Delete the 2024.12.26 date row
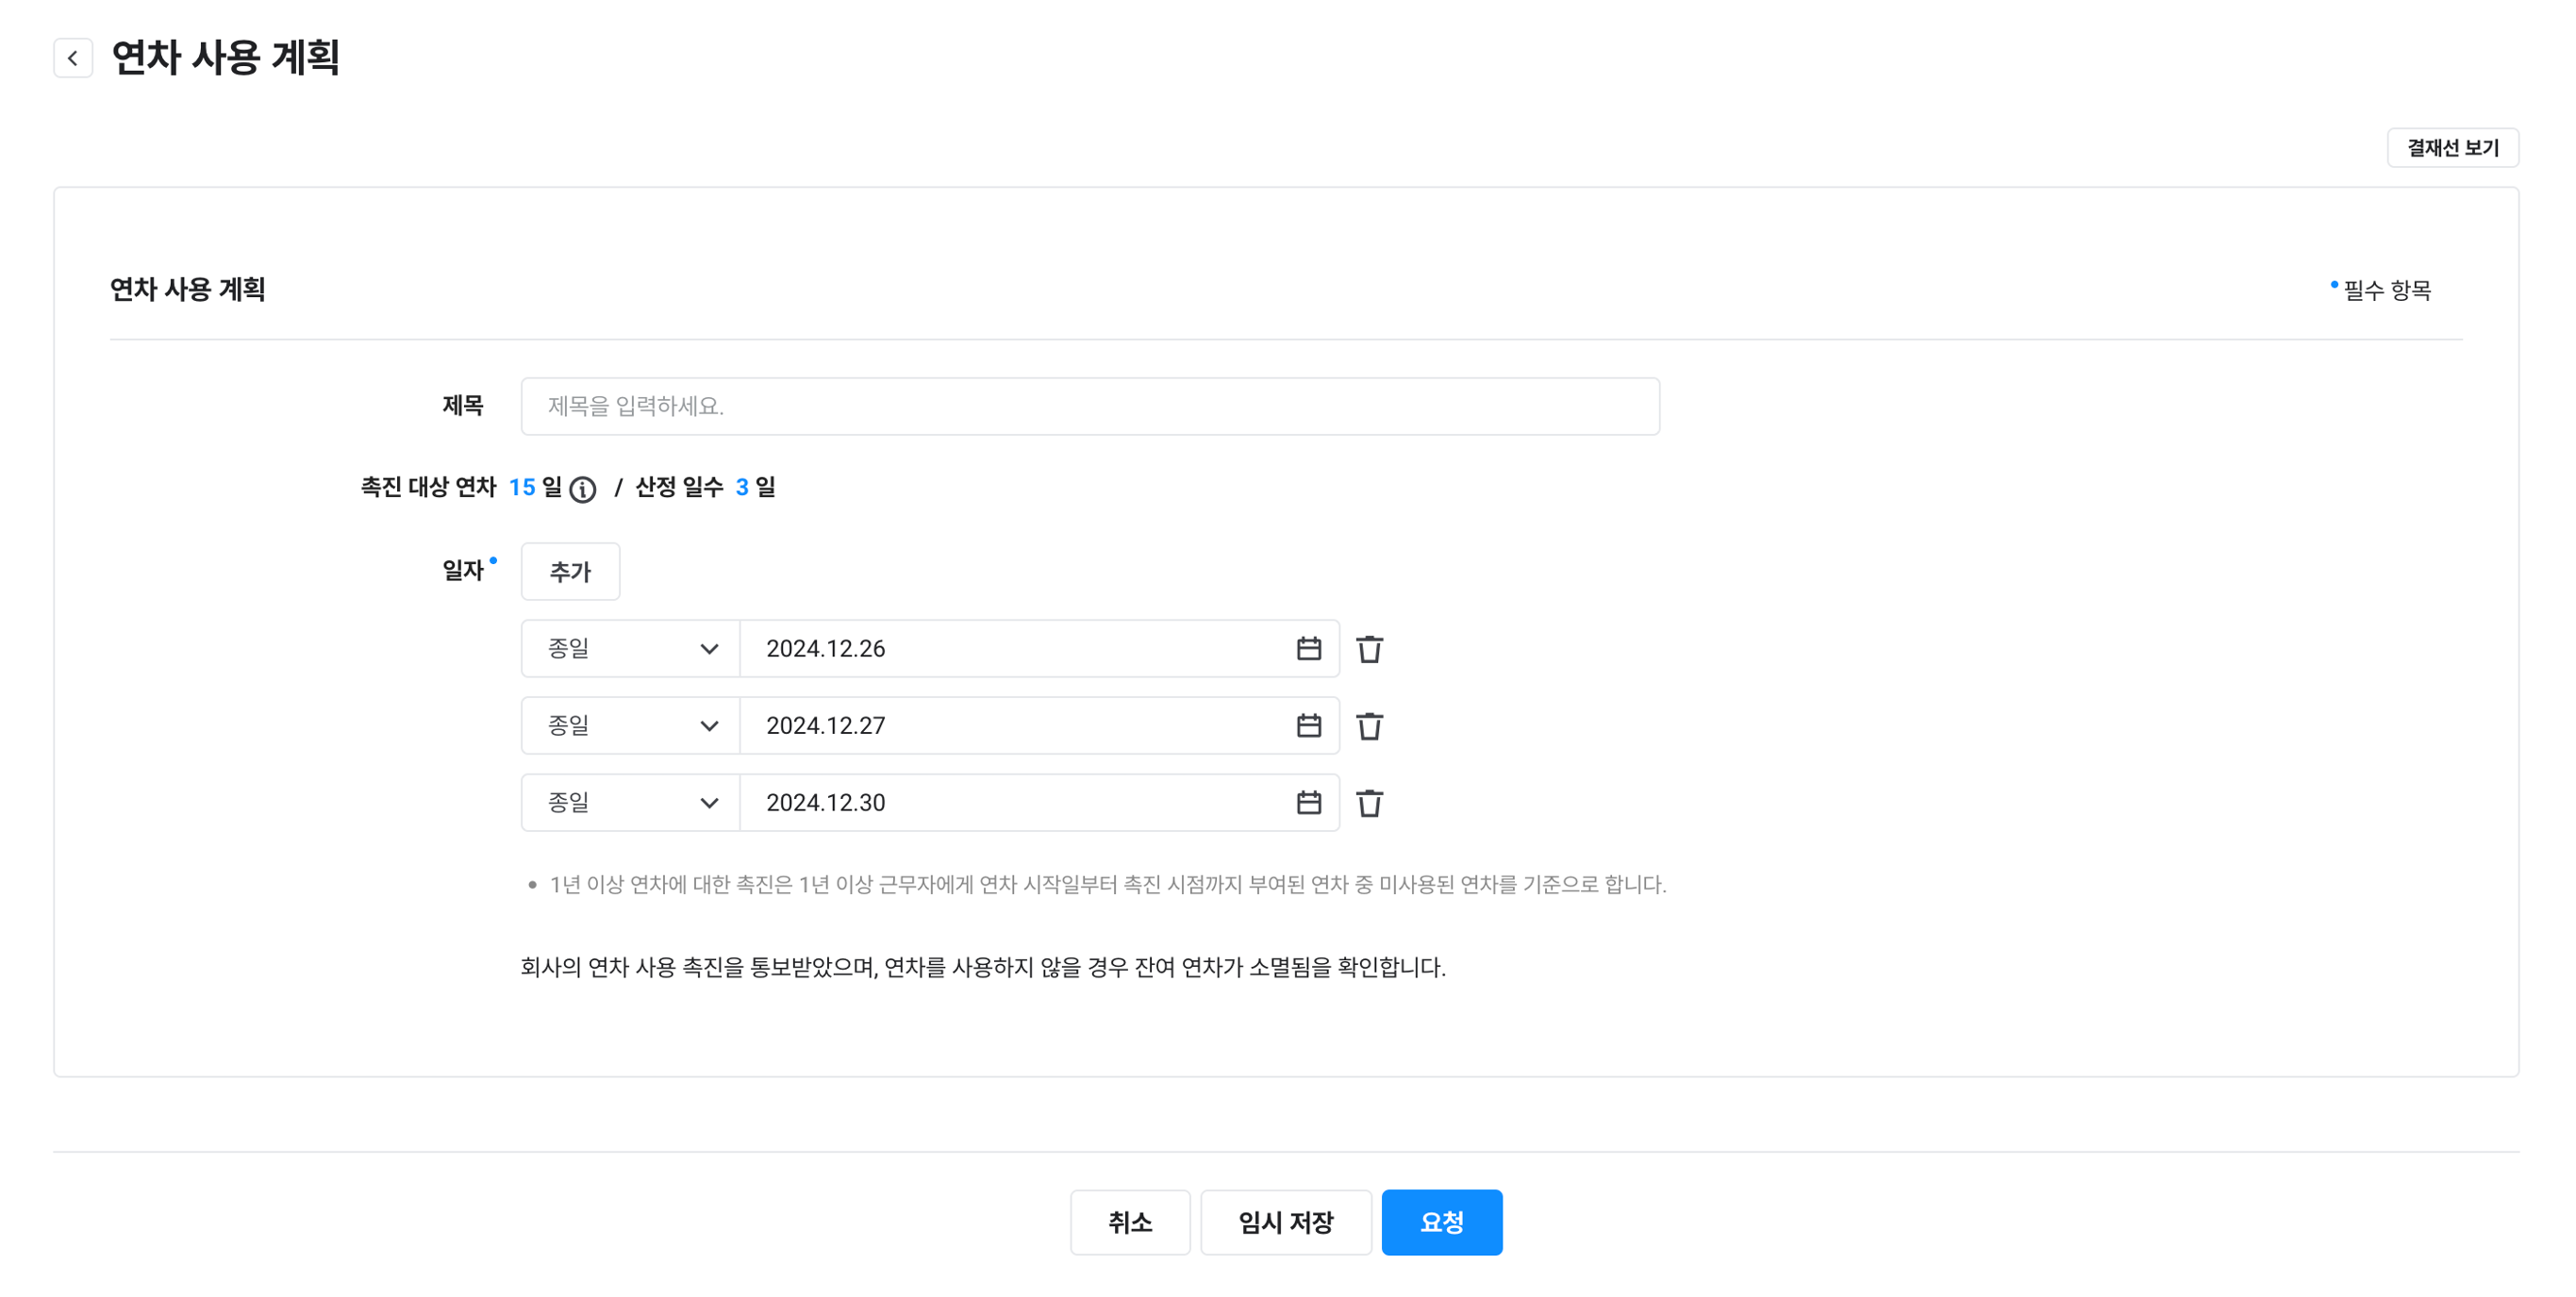 (x=1369, y=650)
